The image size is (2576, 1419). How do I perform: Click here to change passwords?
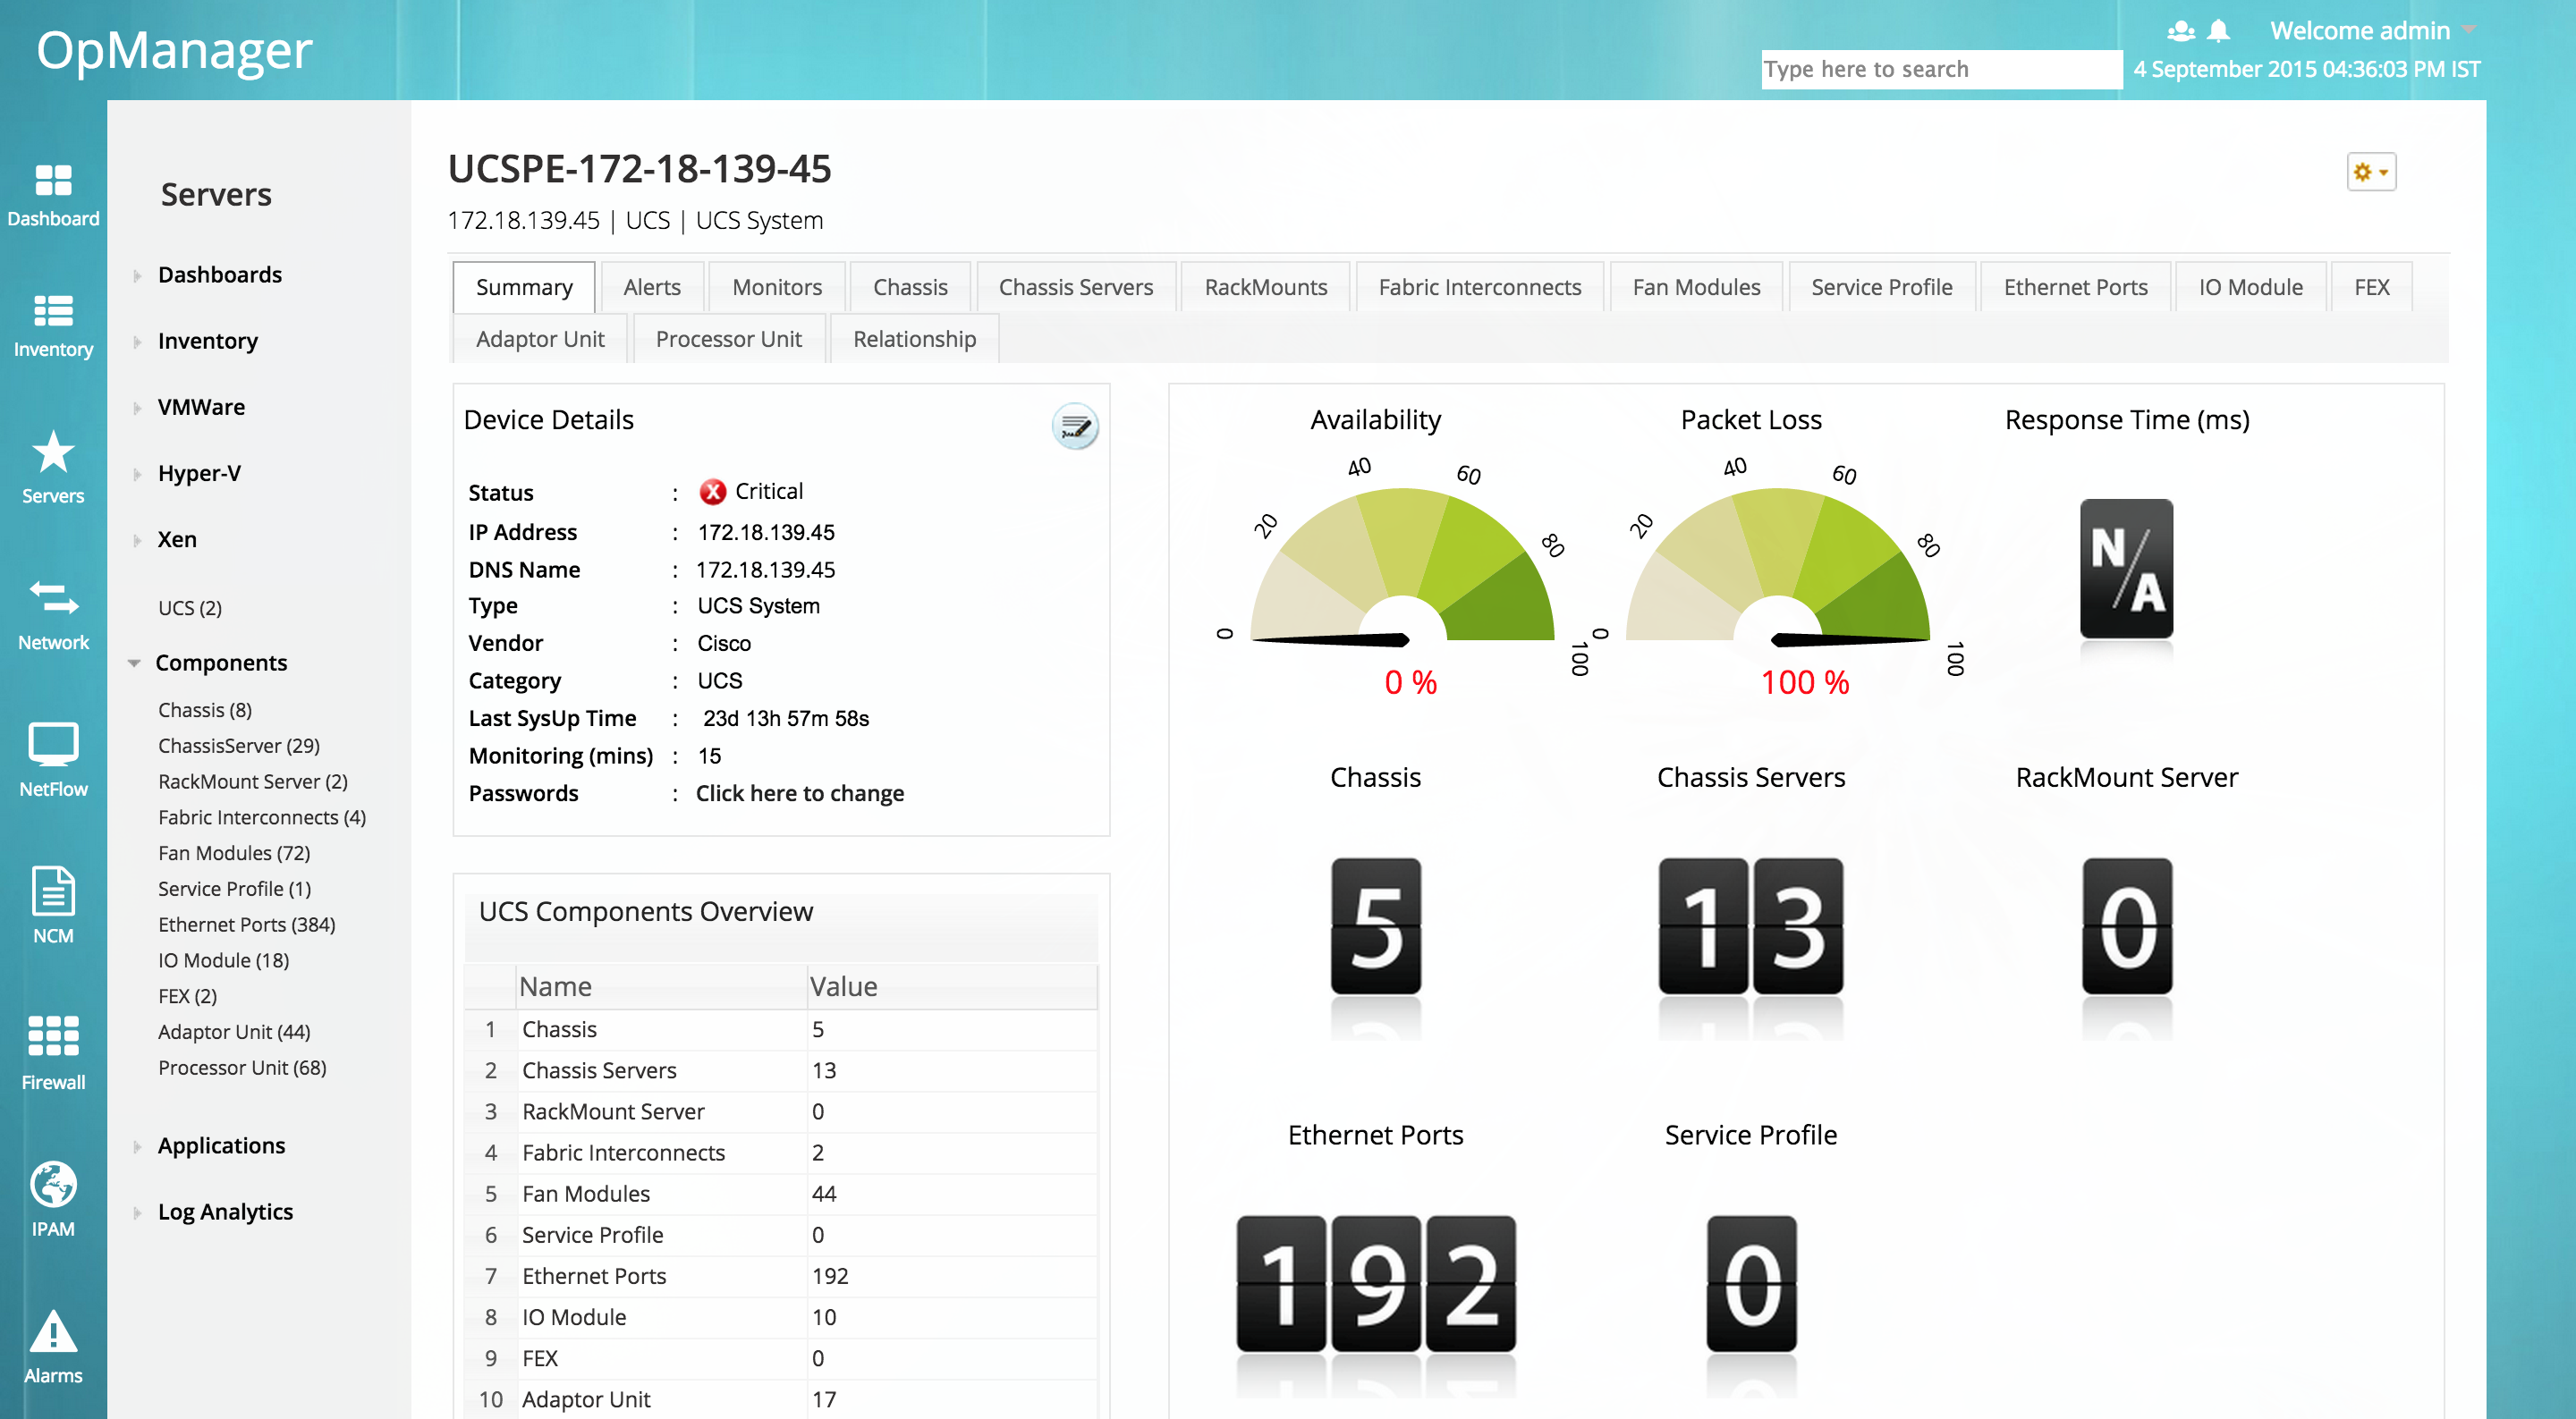tap(799, 793)
